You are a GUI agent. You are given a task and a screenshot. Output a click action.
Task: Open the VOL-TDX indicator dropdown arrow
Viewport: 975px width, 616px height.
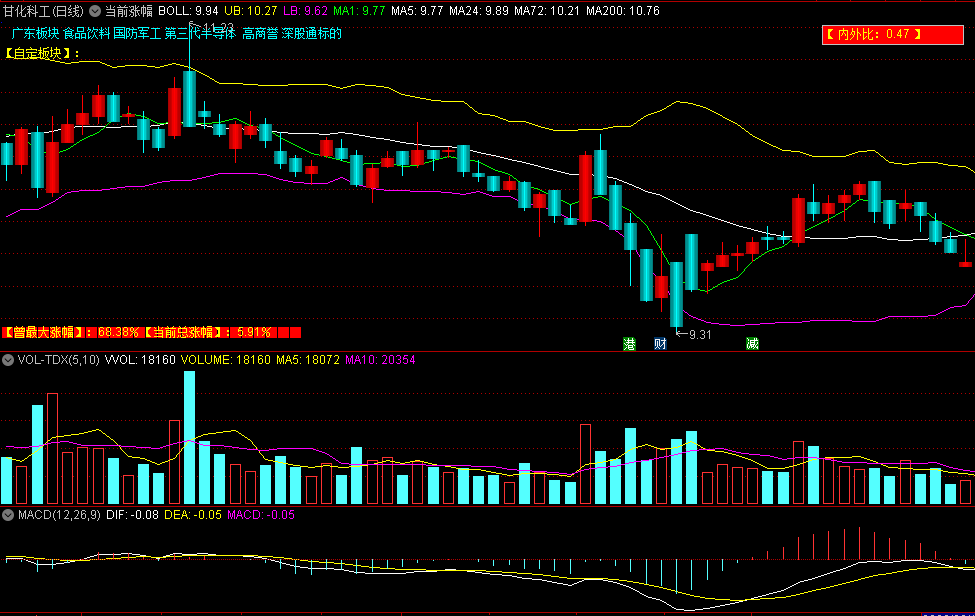7,360
